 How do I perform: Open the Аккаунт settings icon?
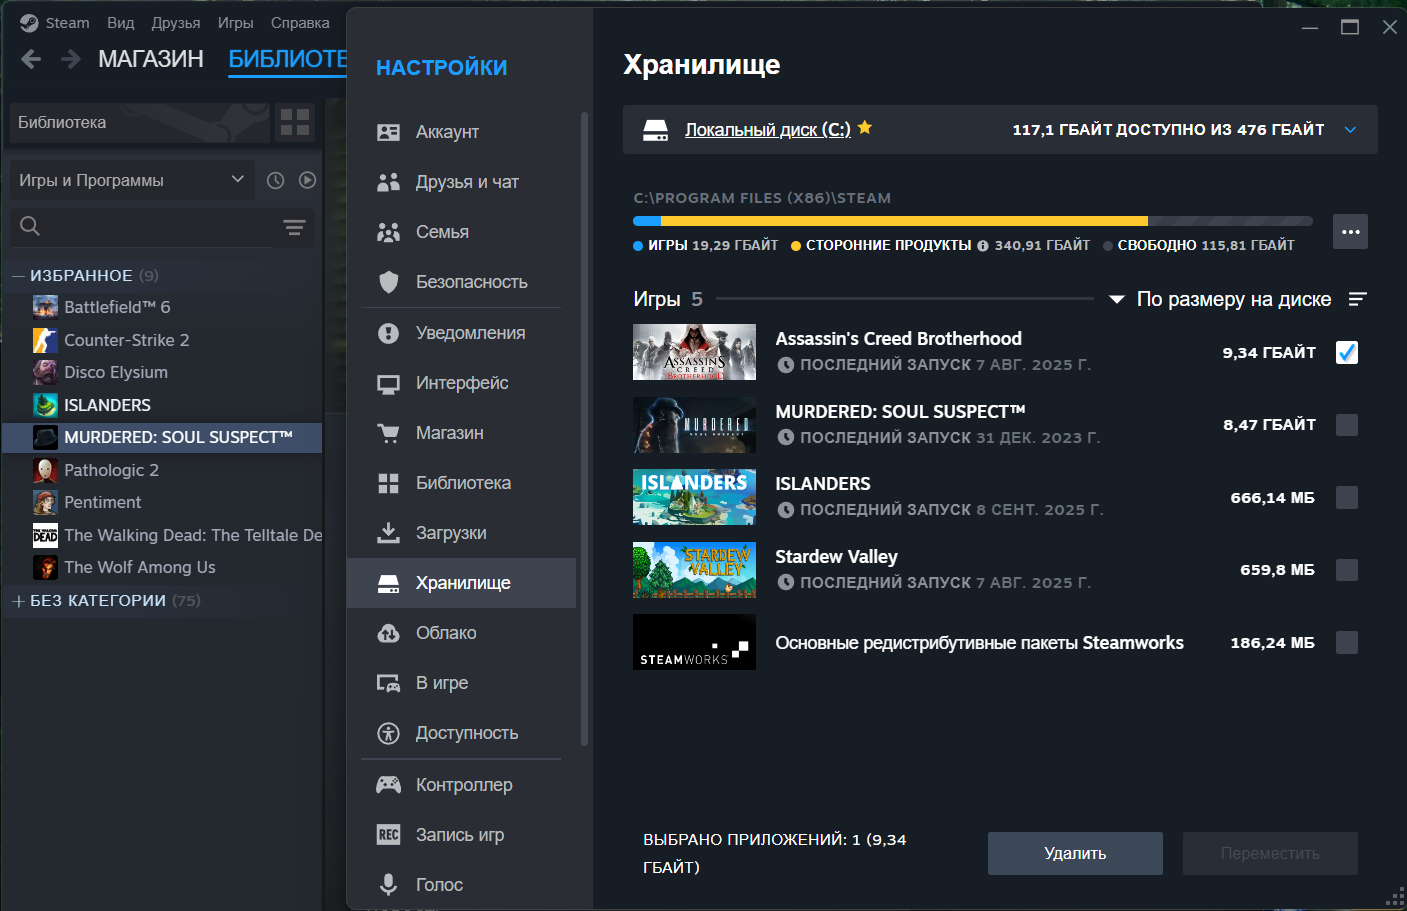pyautogui.click(x=388, y=132)
